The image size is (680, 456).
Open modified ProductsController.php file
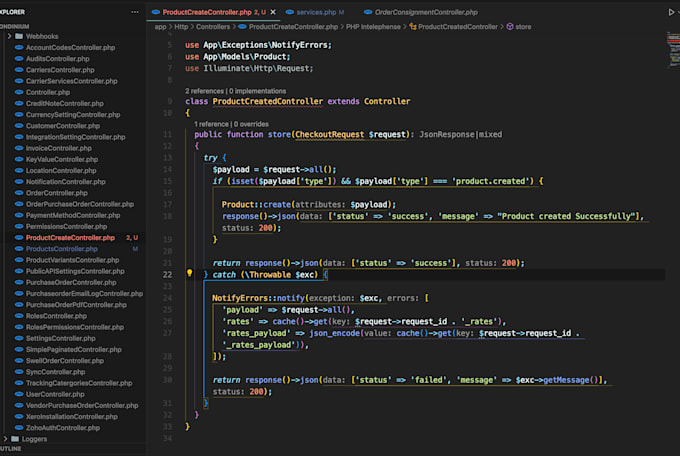tap(62, 249)
